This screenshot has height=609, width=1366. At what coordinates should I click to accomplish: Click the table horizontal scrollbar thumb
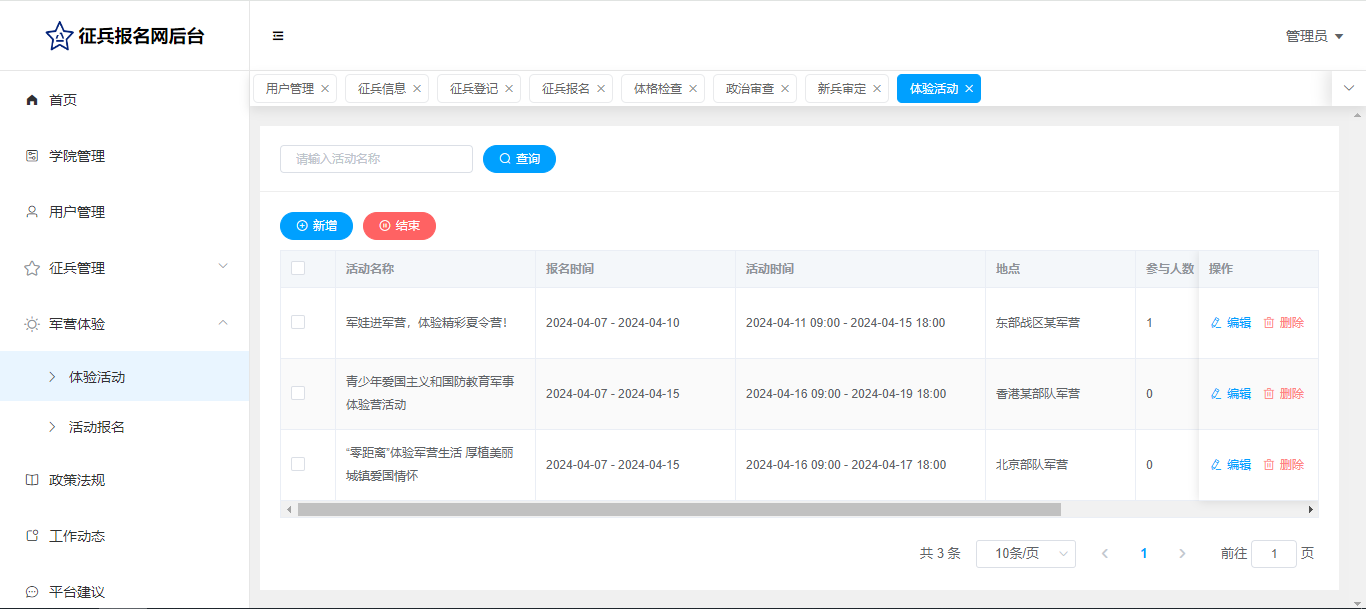(678, 510)
